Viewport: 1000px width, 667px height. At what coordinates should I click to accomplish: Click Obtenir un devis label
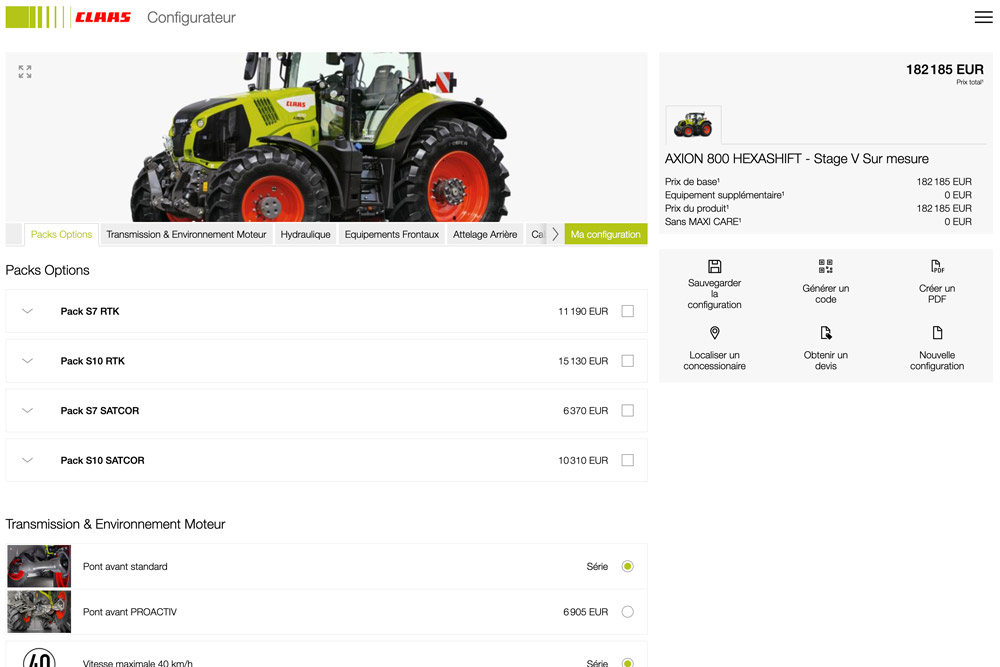coord(825,360)
